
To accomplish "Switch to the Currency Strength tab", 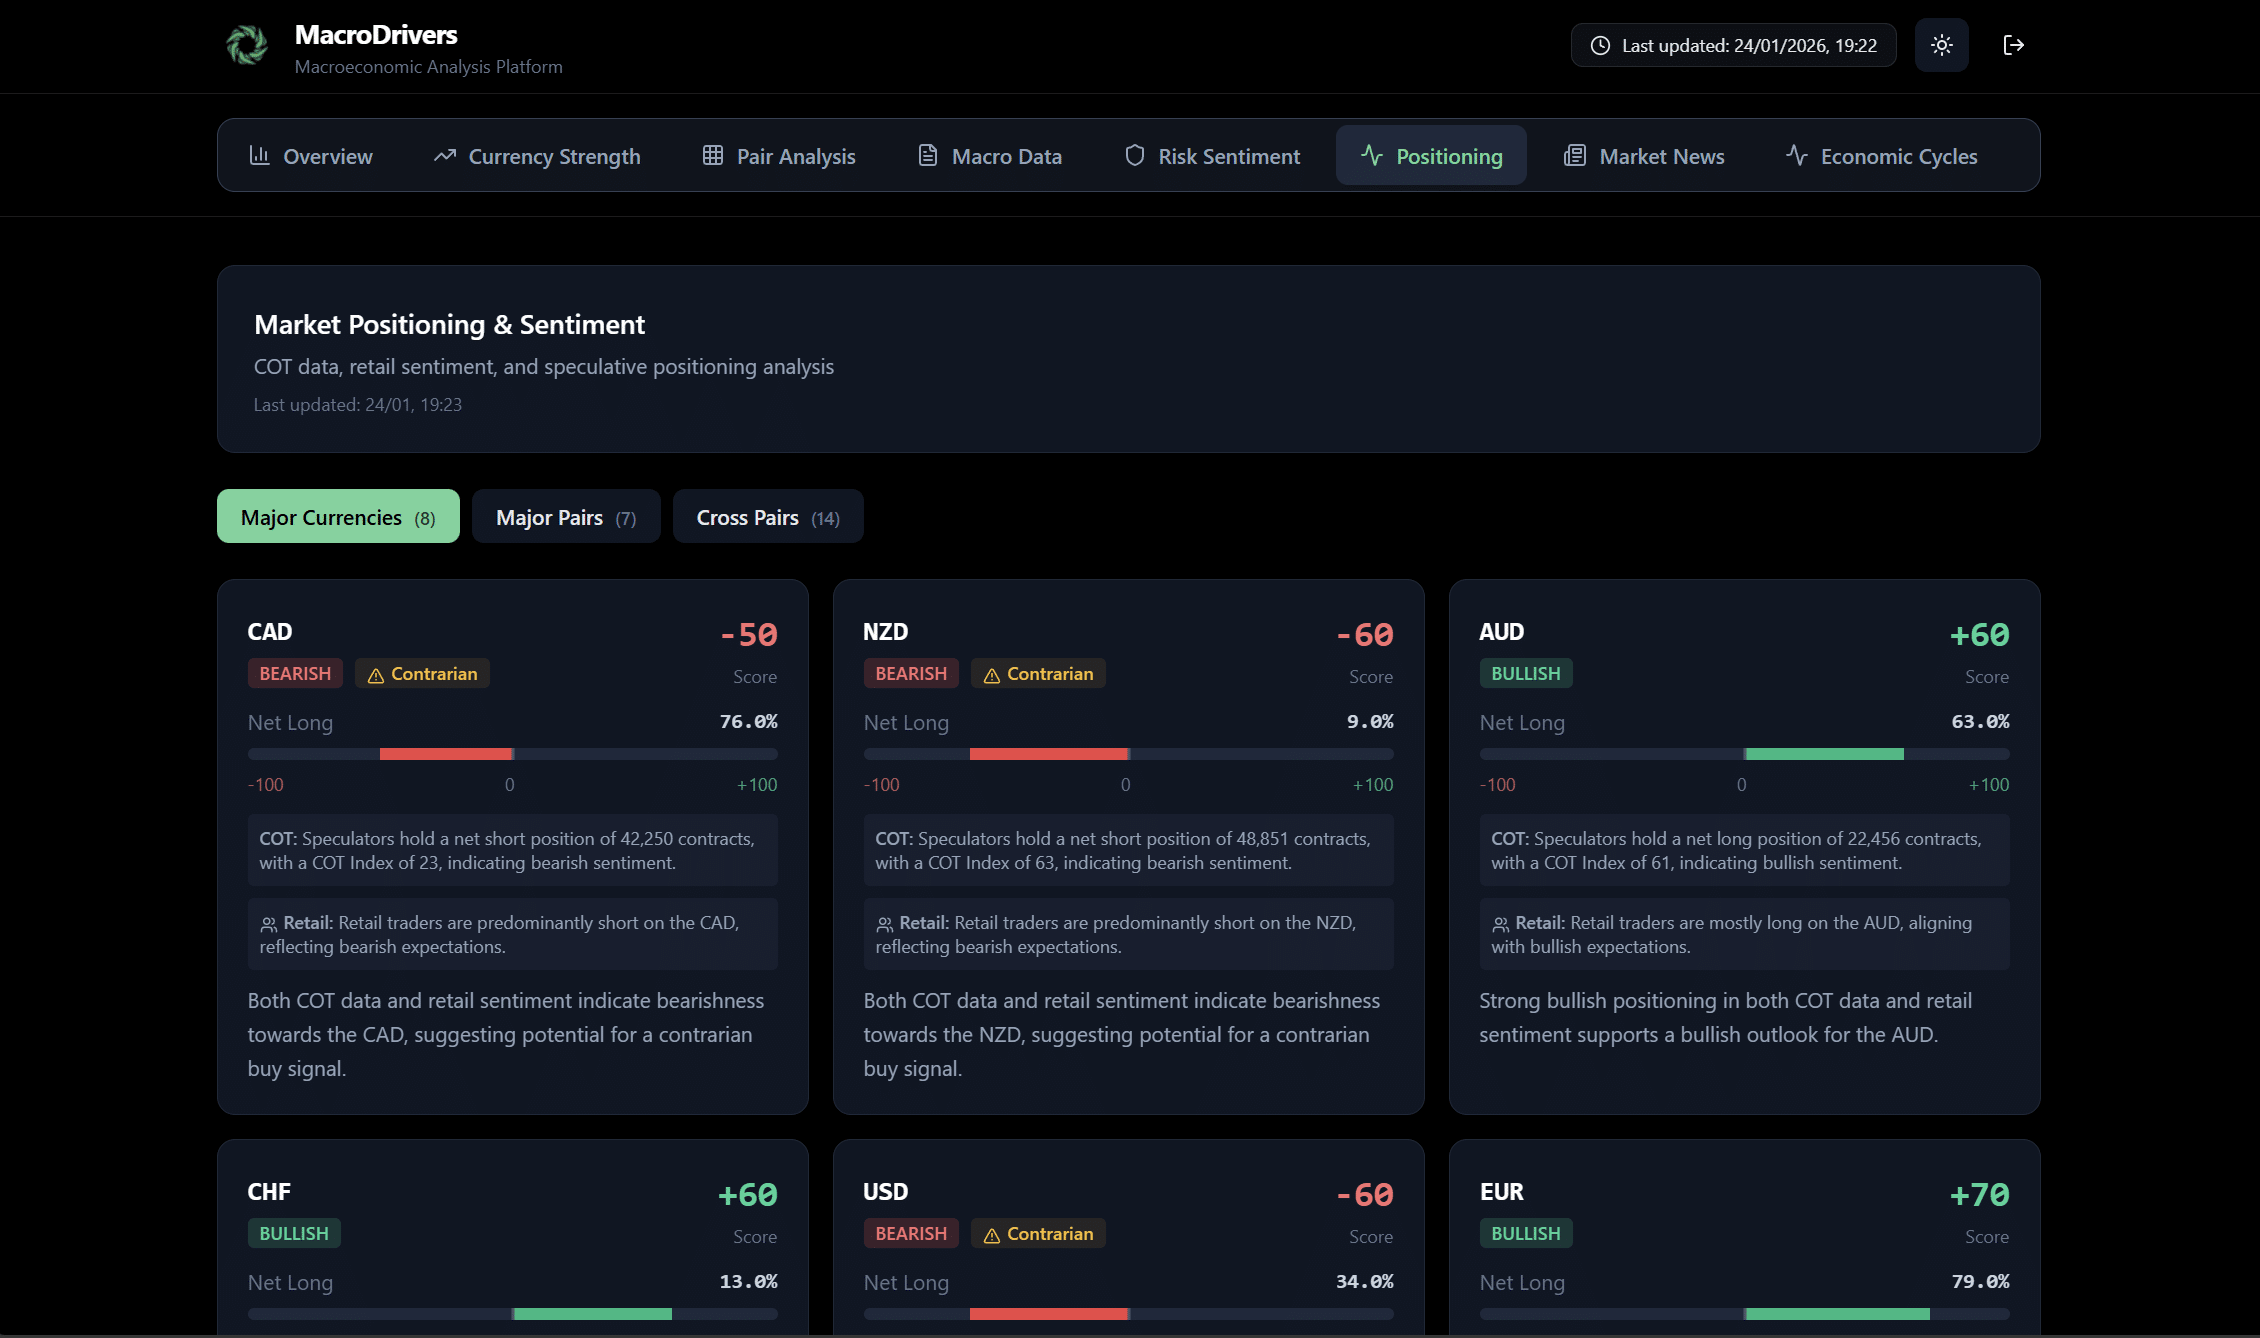I will coord(537,156).
